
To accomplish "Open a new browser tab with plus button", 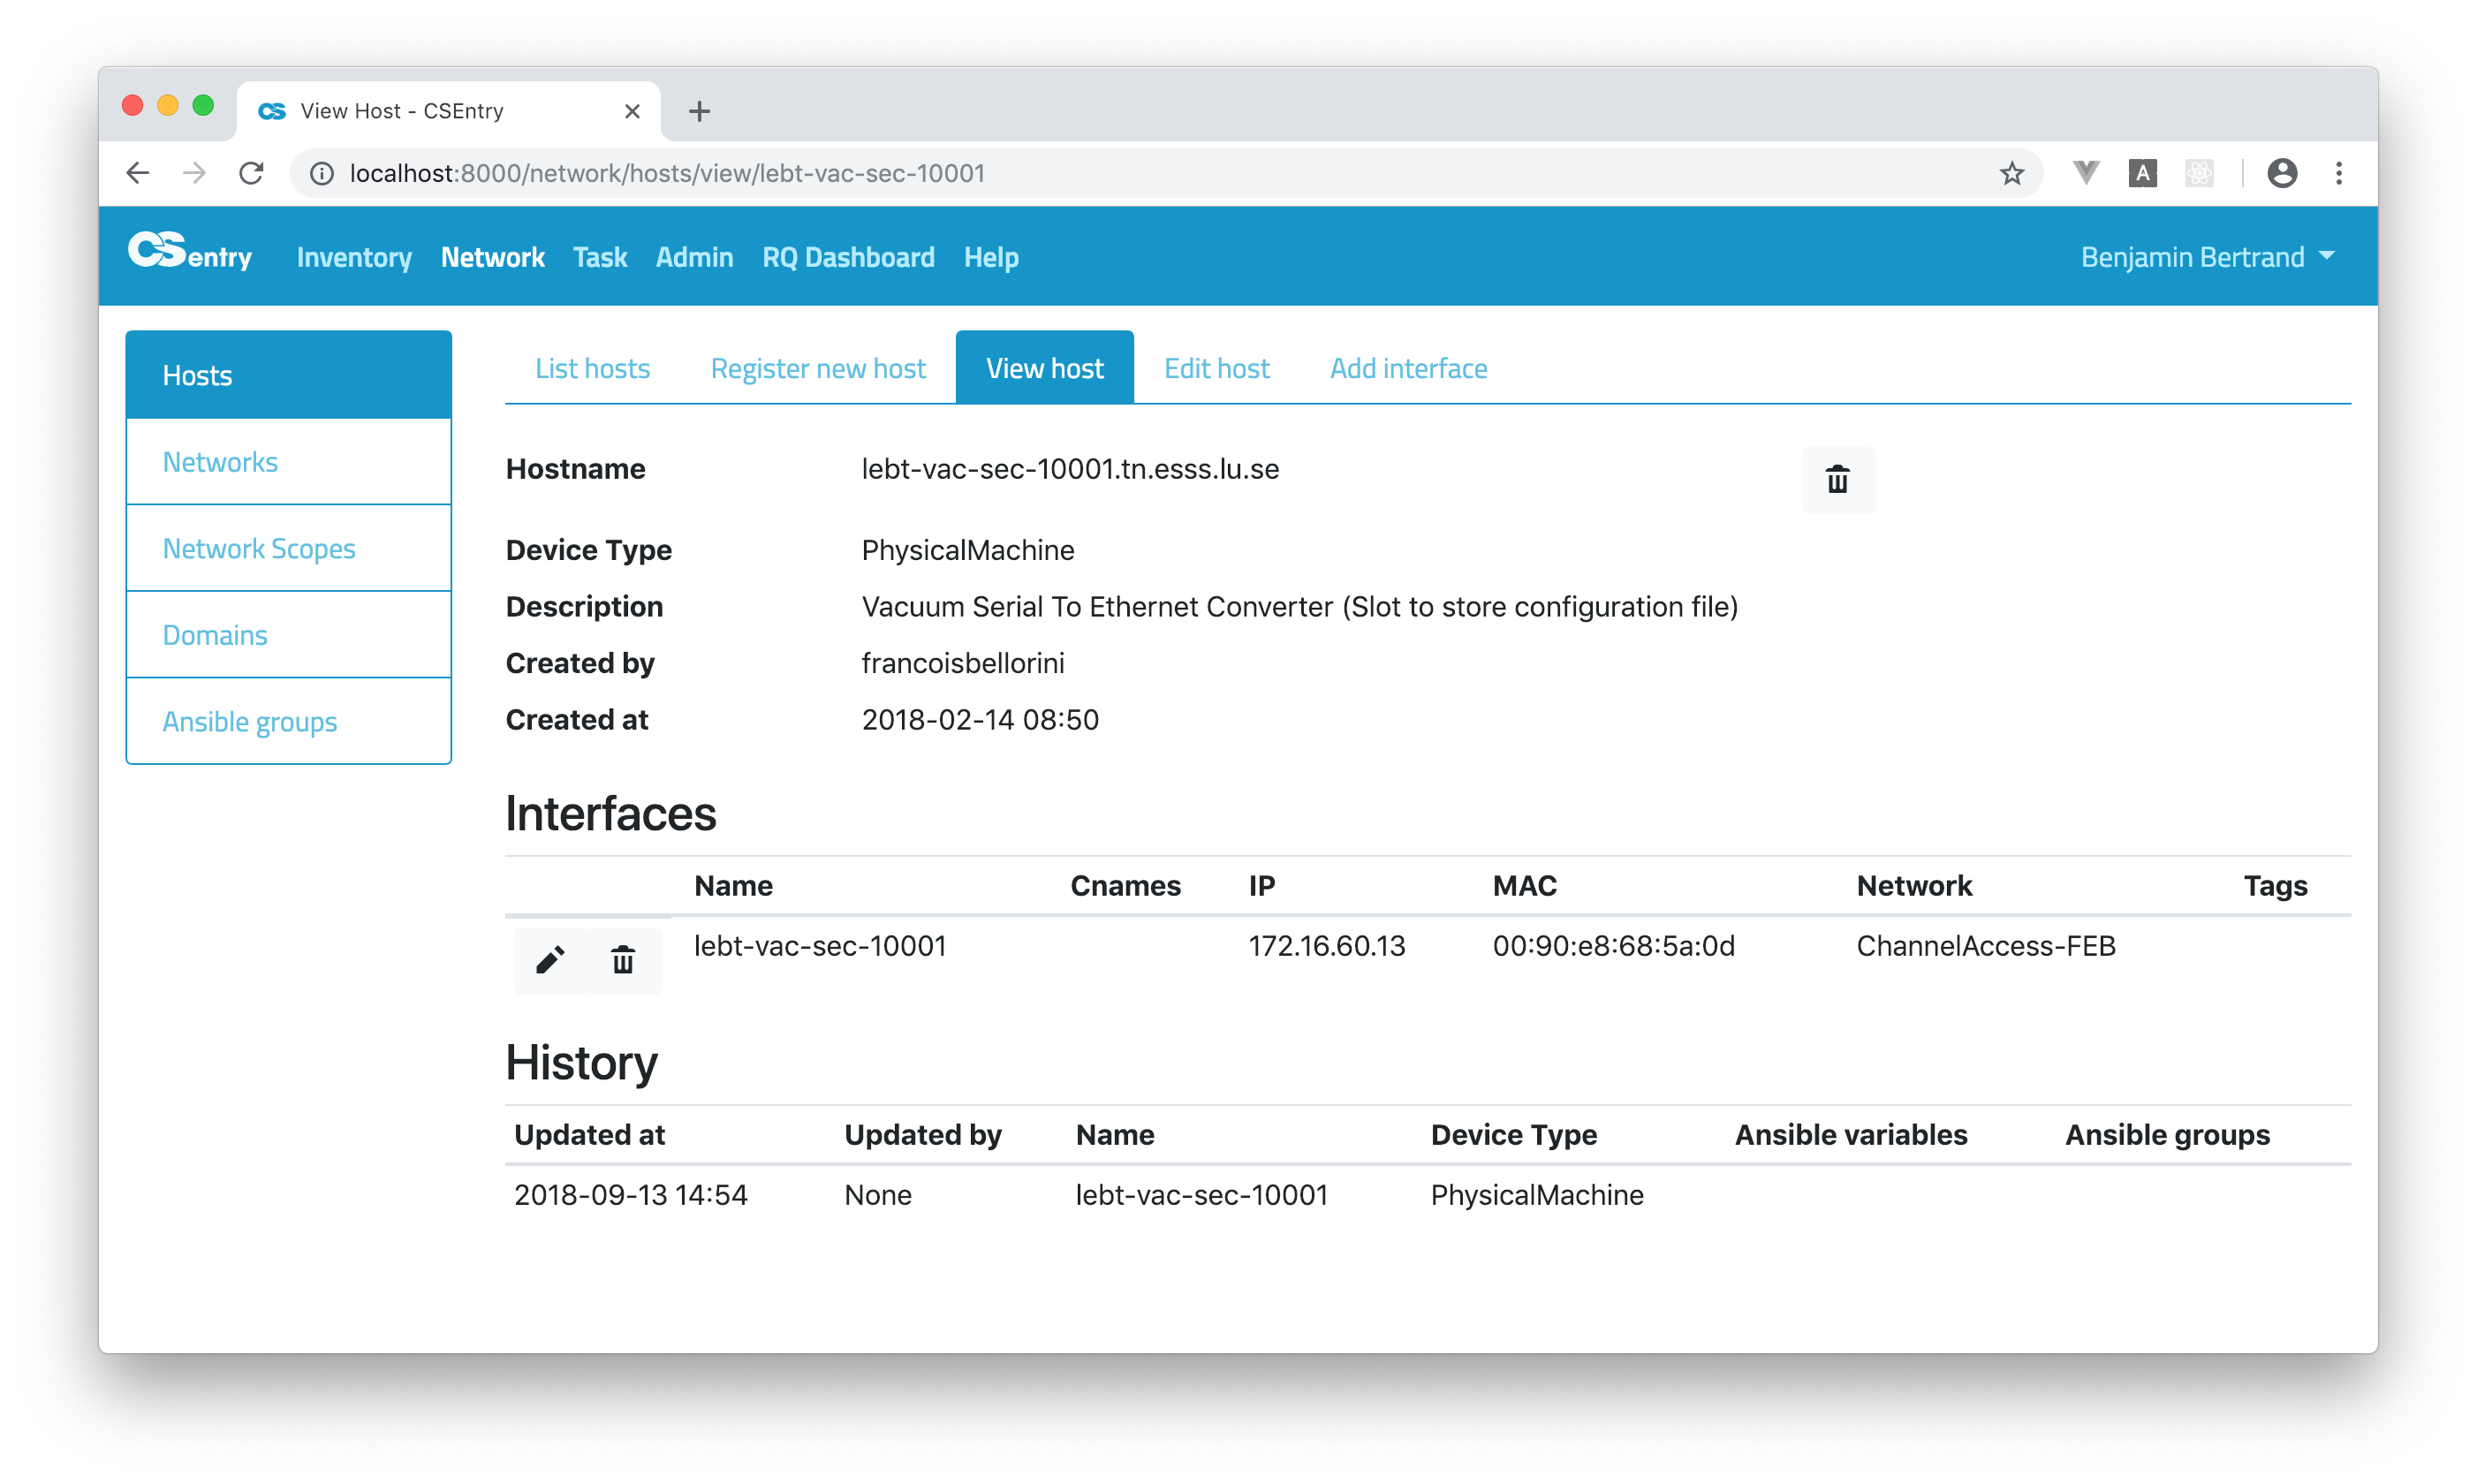I will [x=699, y=111].
